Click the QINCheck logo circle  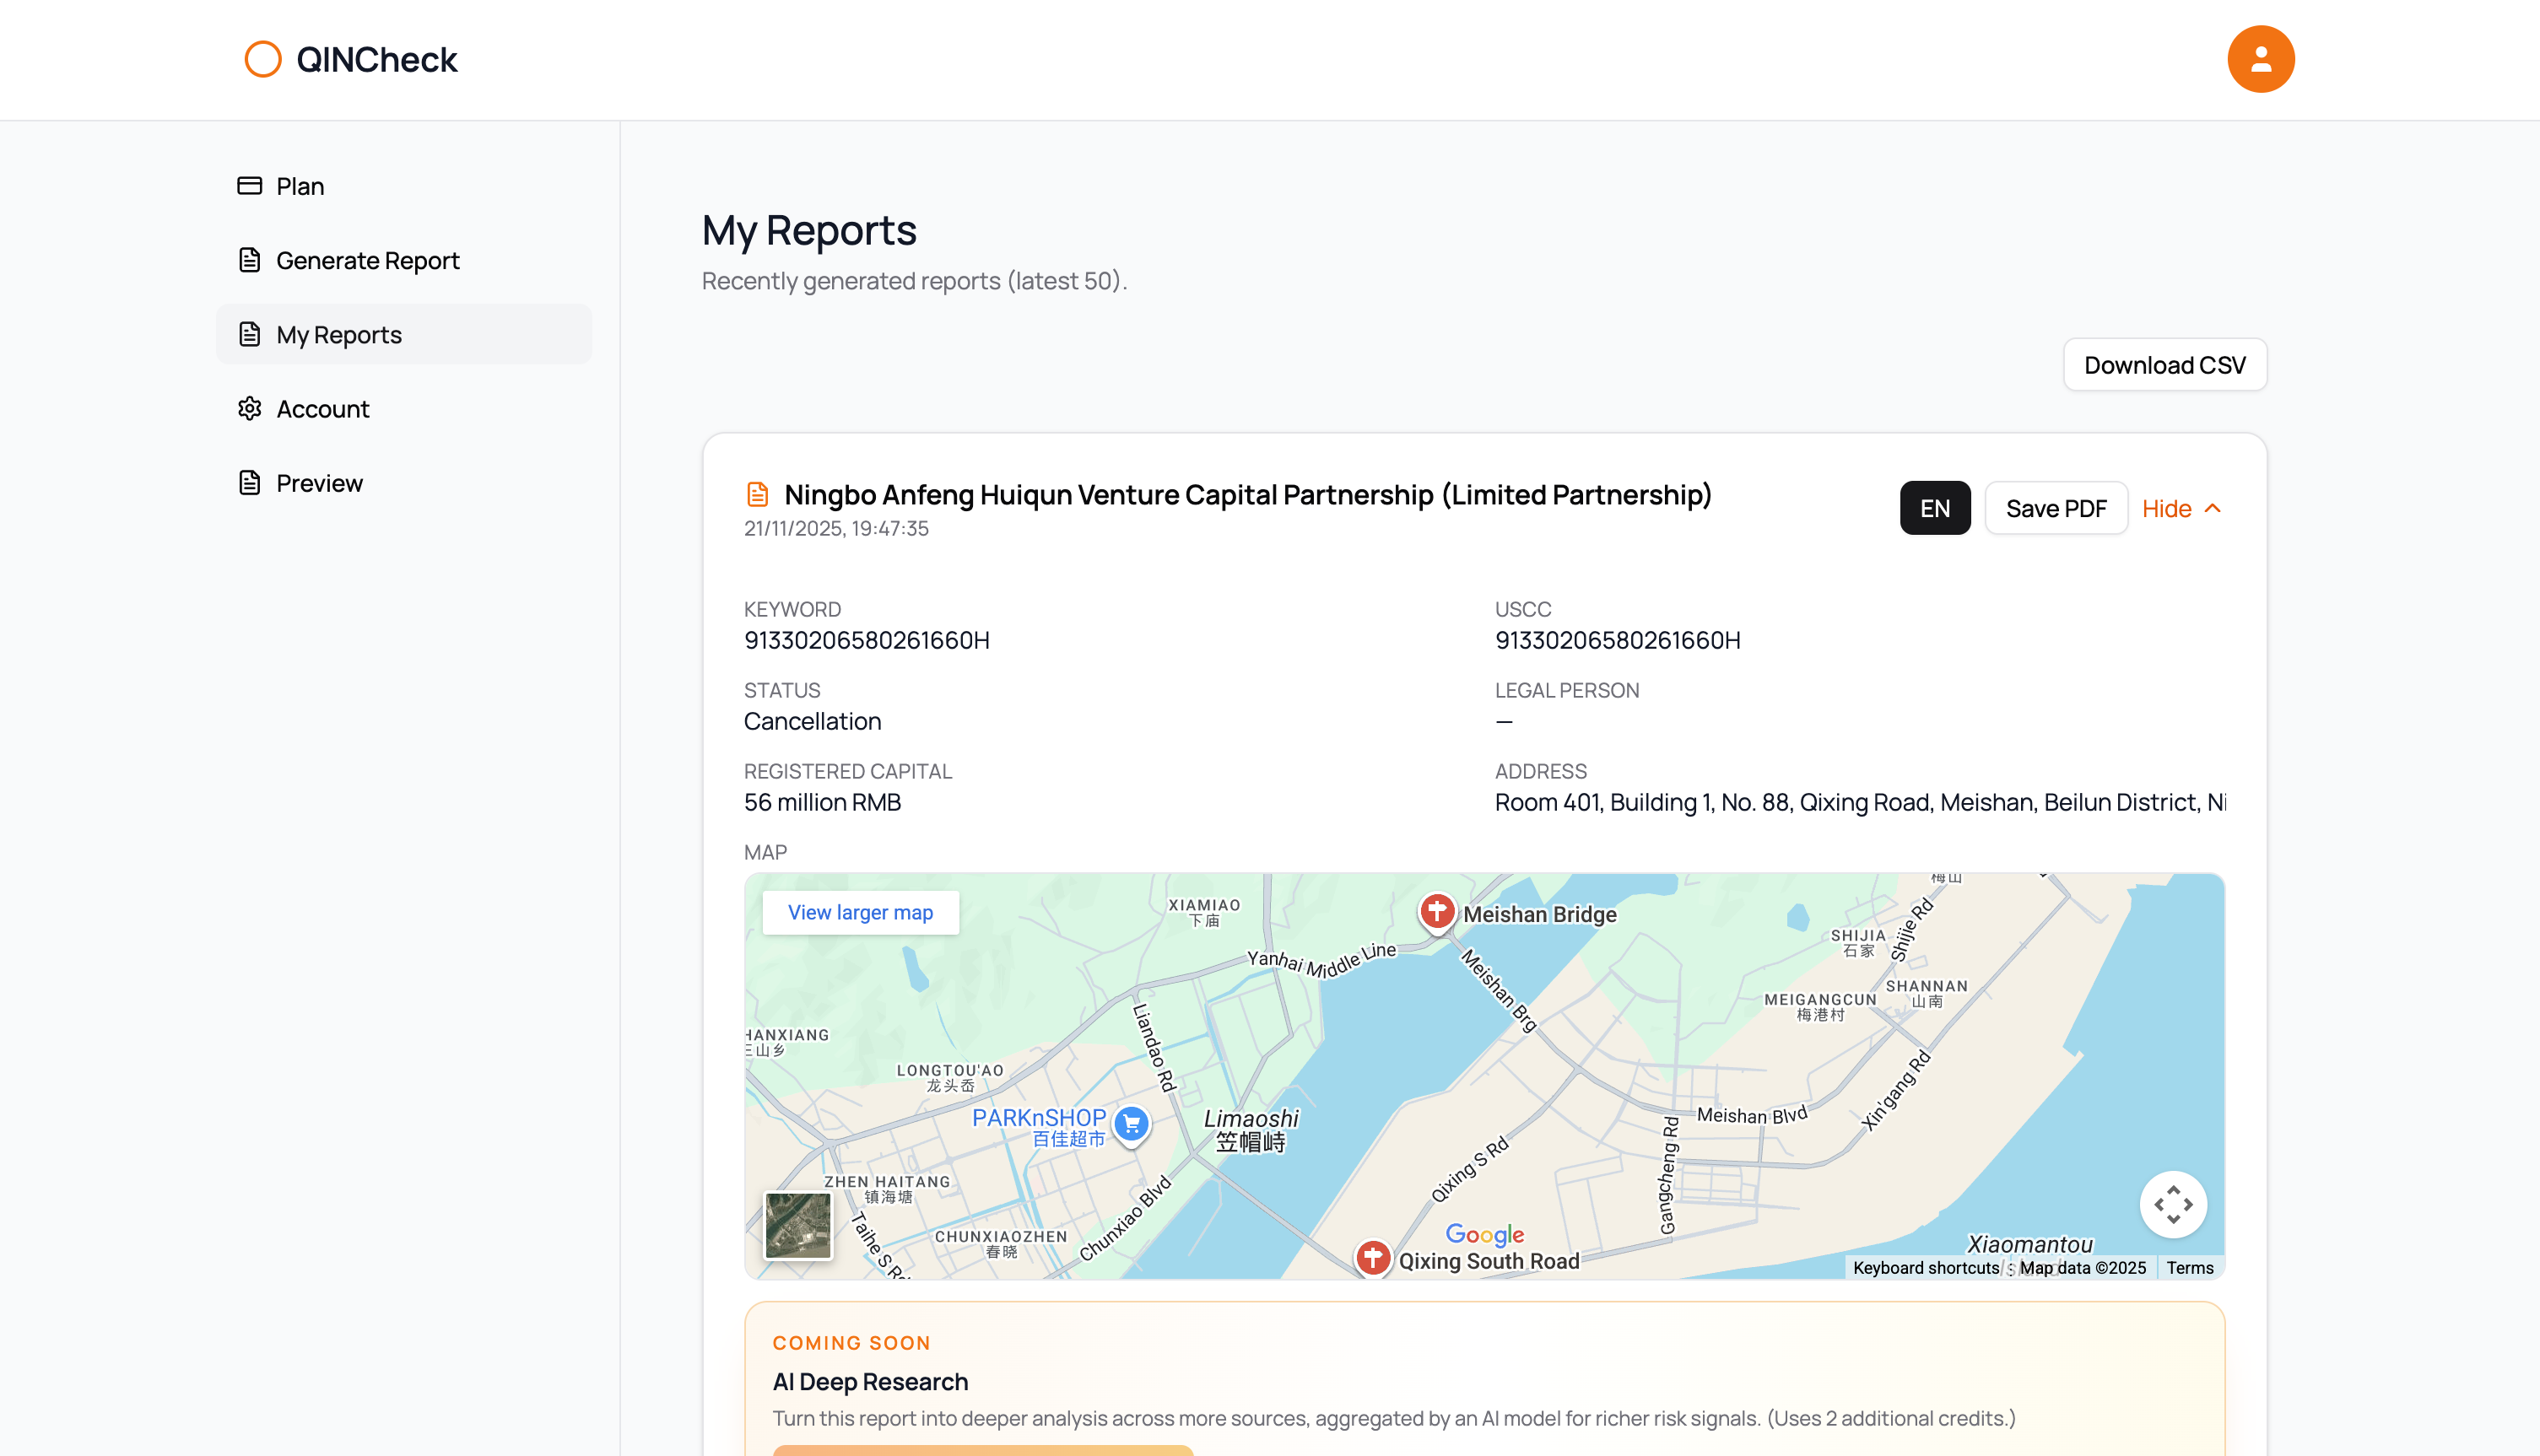click(x=263, y=59)
